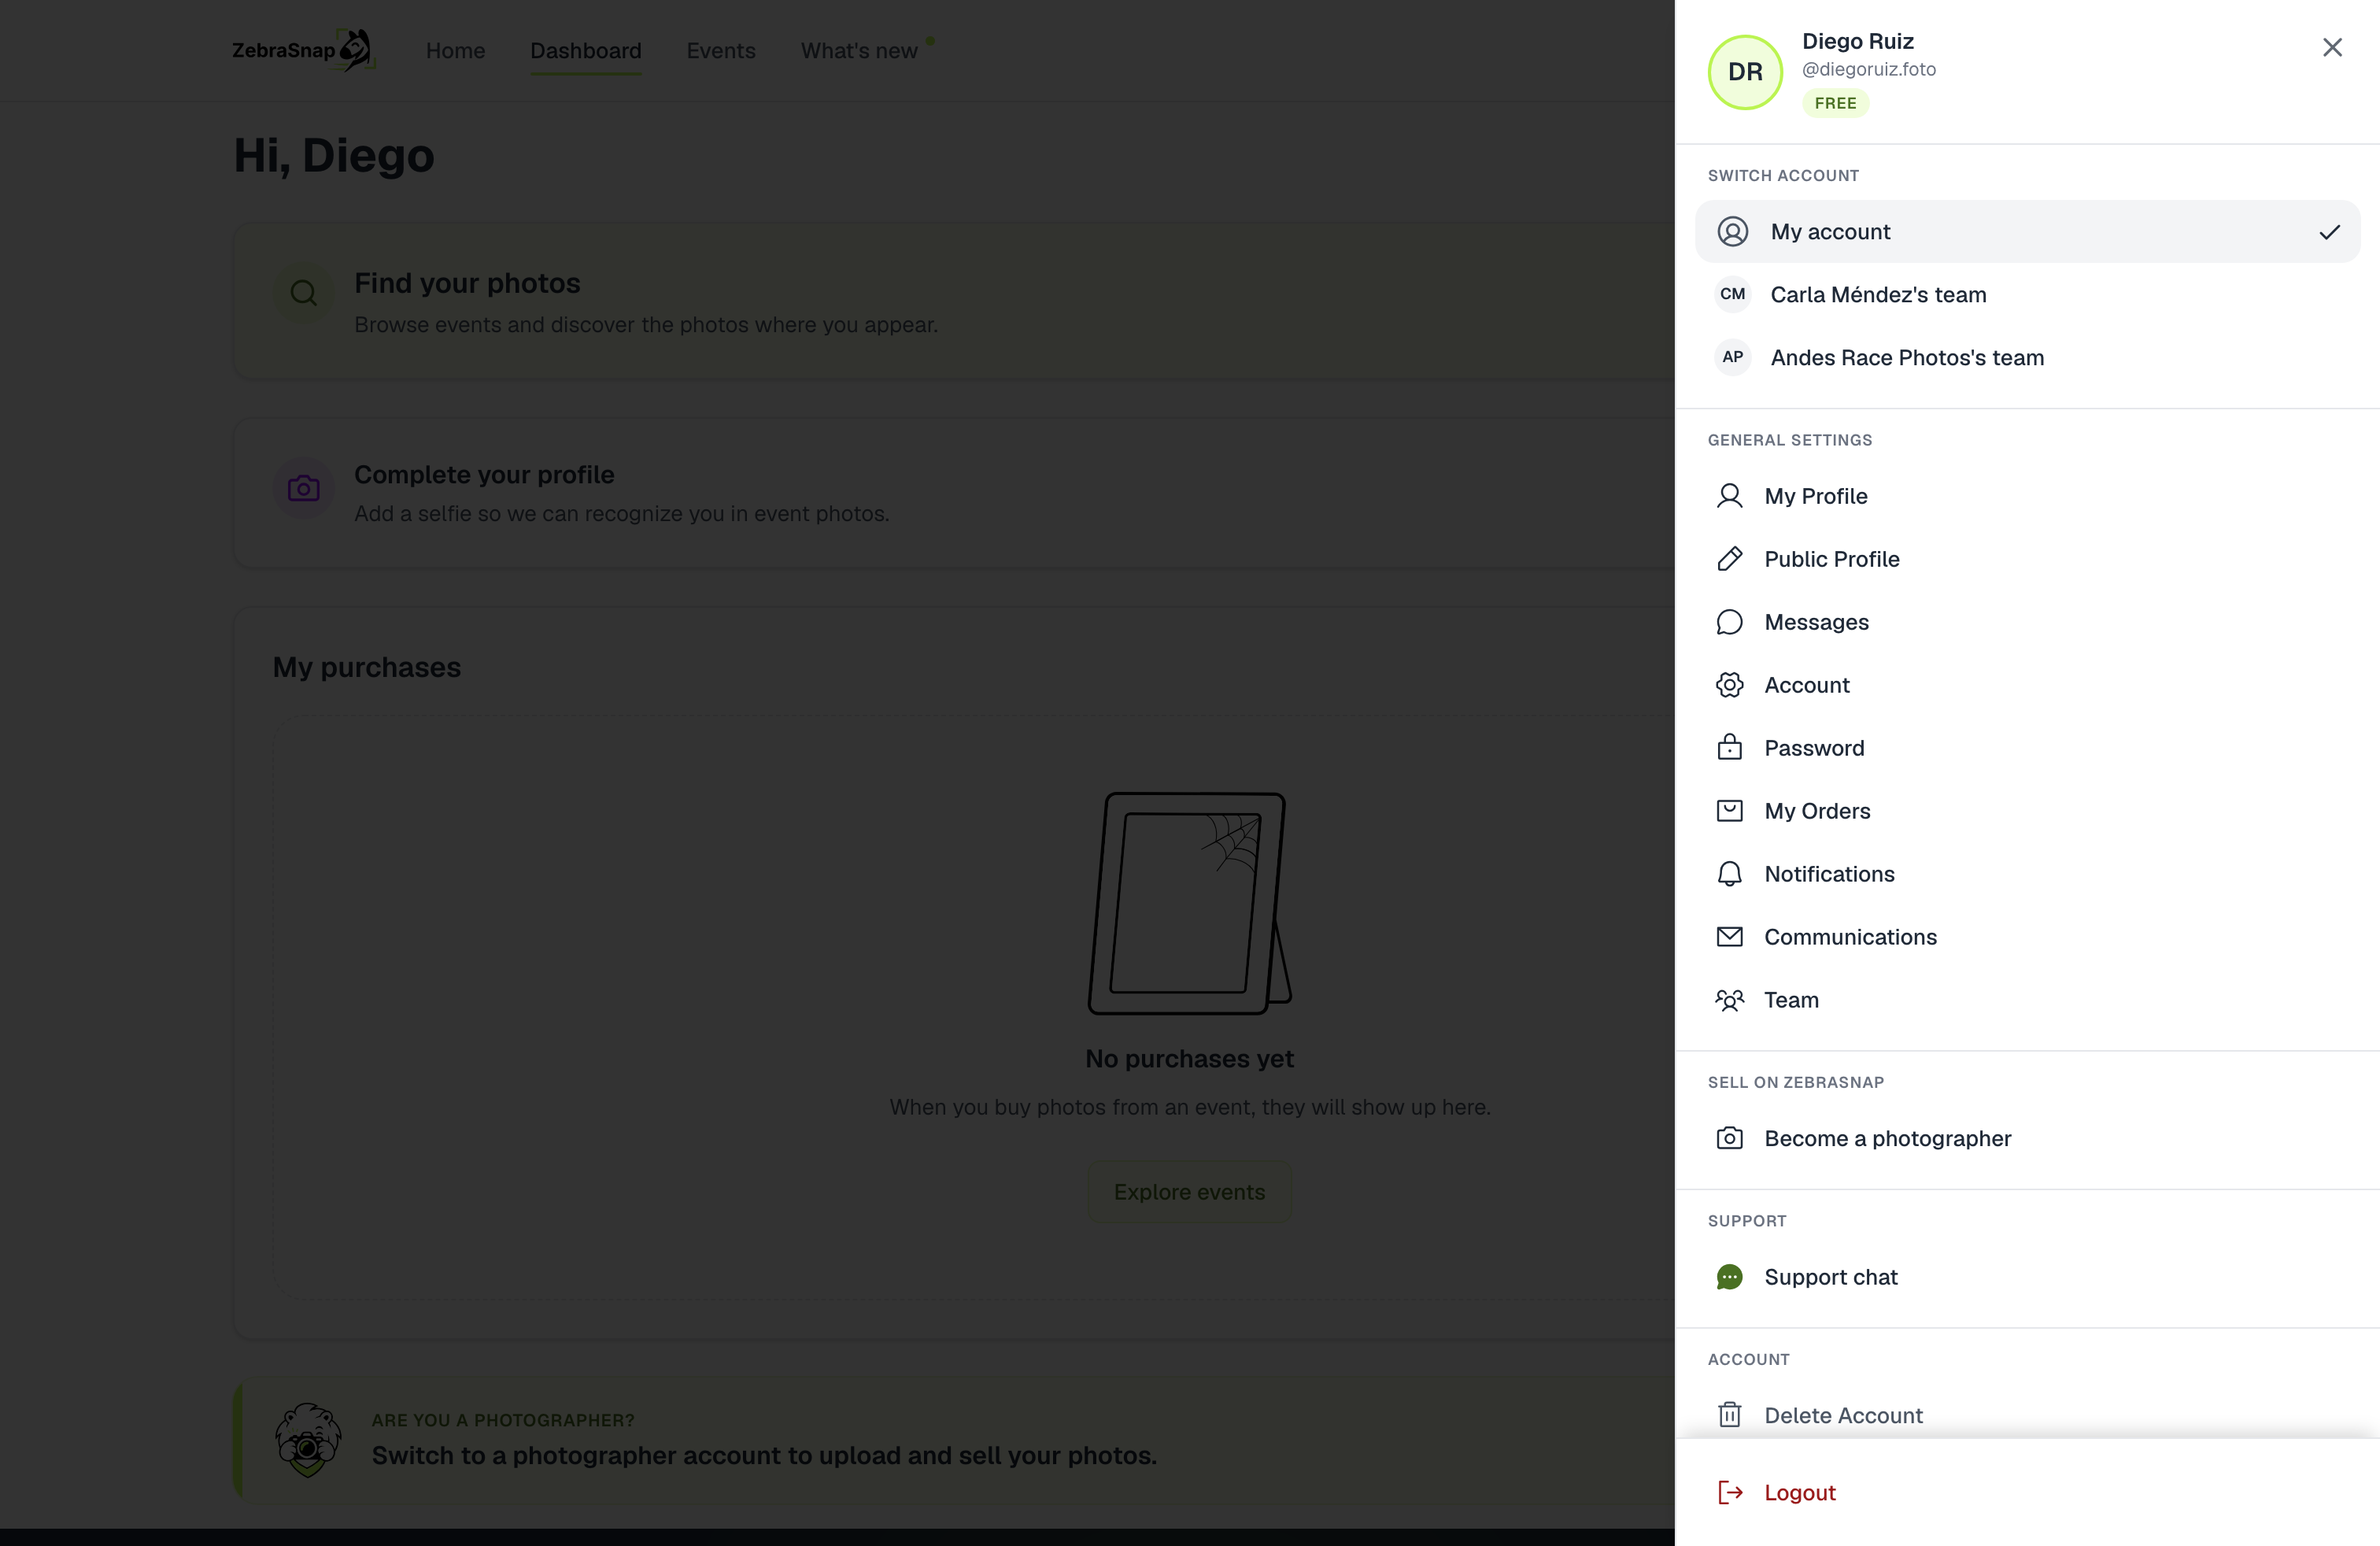Switch to Carla Méndez's team

2028,294
